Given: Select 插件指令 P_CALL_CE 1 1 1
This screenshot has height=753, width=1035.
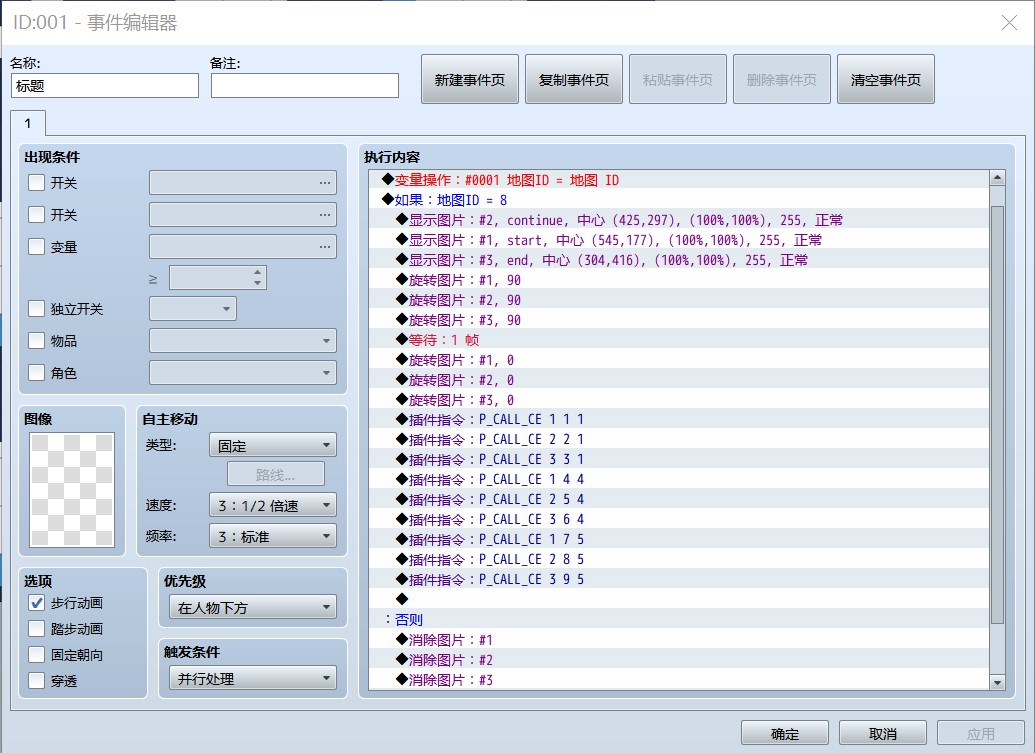Looking at the screenshot, I should (679, 420).
